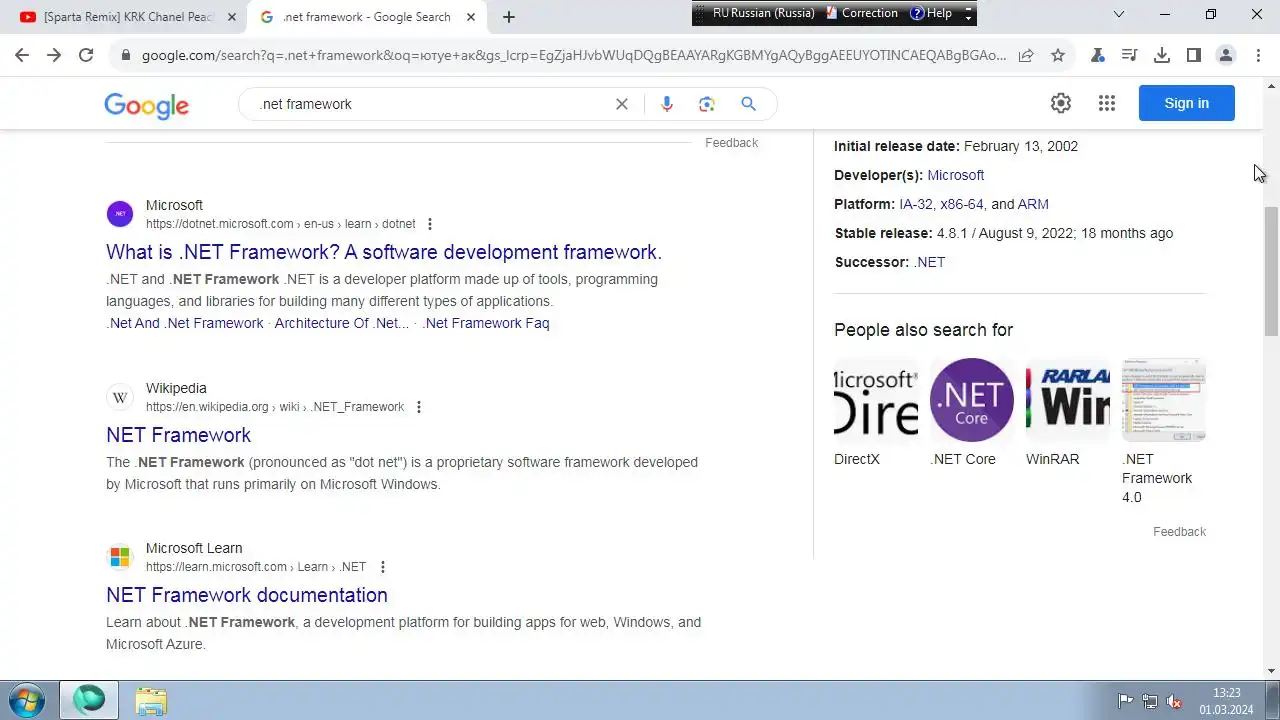The height and width of the screenshot is (720, 1280).
Task: Open Chrome tab search chevron
Action: point(1119,14)
